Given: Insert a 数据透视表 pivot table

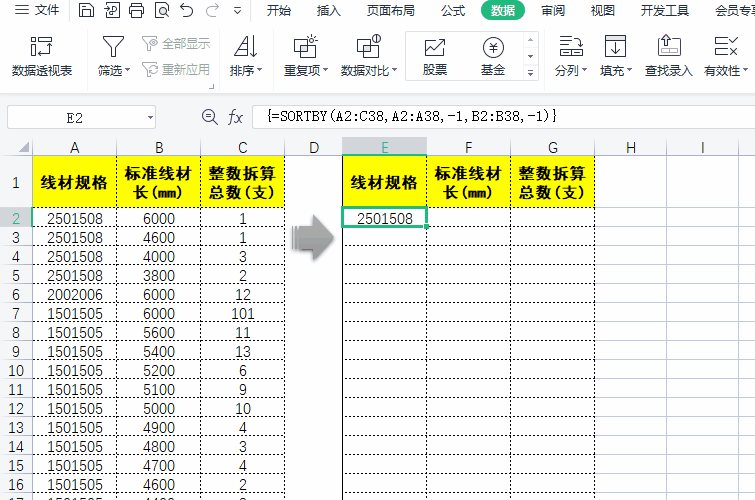Looking at the screenshot, I should pyautogui.click(x=42, y=56).
